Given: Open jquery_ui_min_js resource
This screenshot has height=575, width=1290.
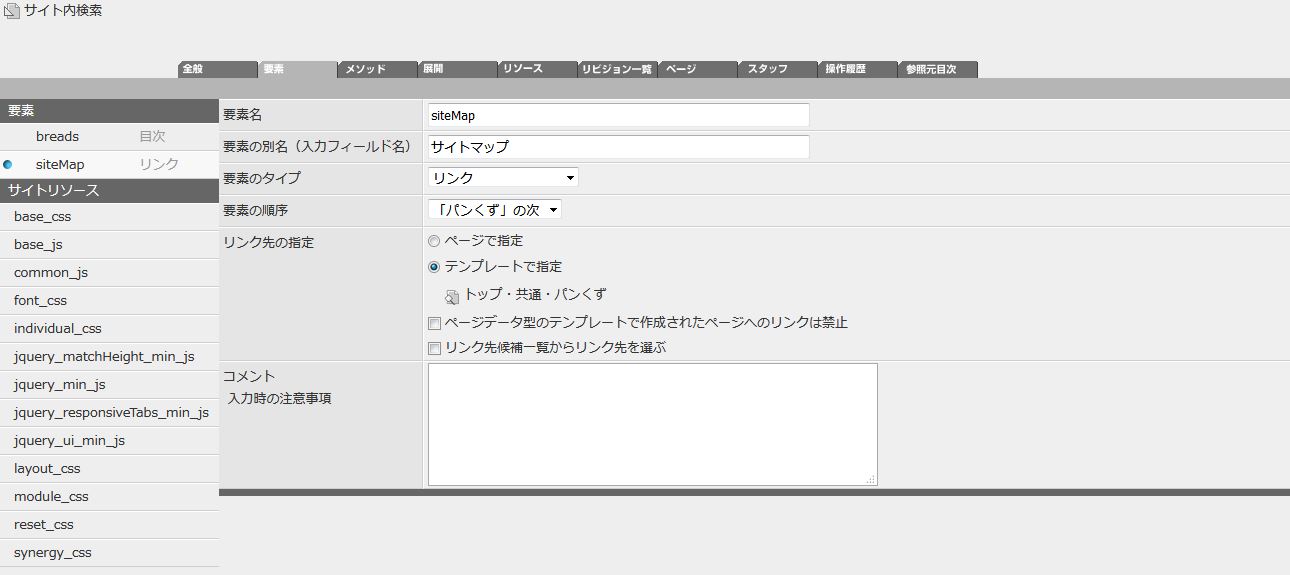Looking at the screenshot, I should pos(69,440).
